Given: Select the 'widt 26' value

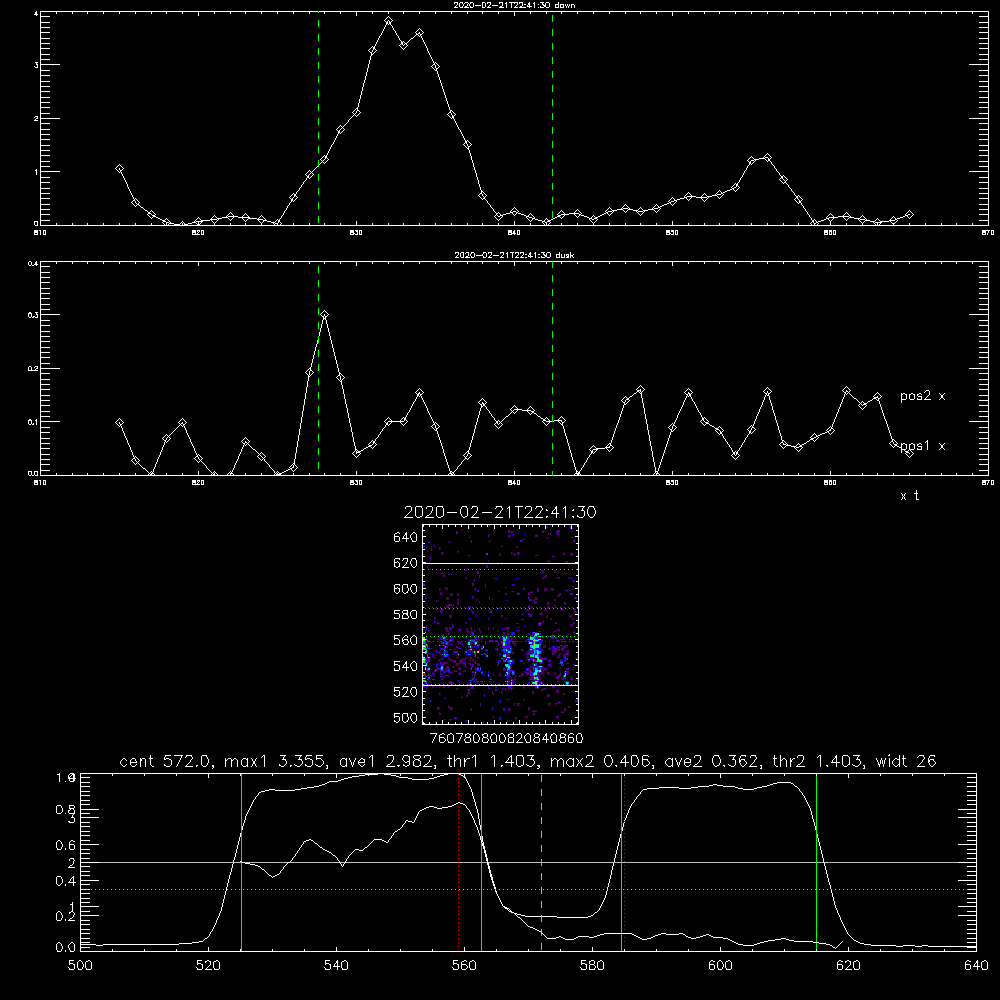Looking at the screenshot, I should click(x=906, y=761).
